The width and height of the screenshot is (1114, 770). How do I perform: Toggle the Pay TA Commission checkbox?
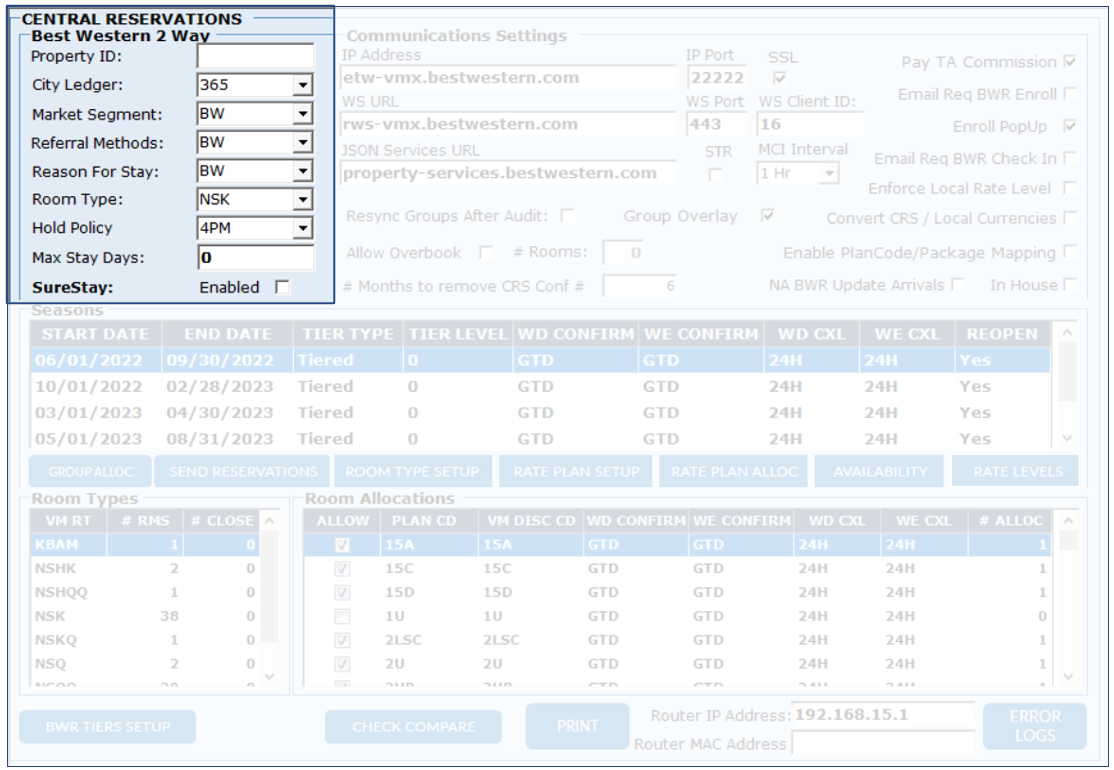point(1070,62)
